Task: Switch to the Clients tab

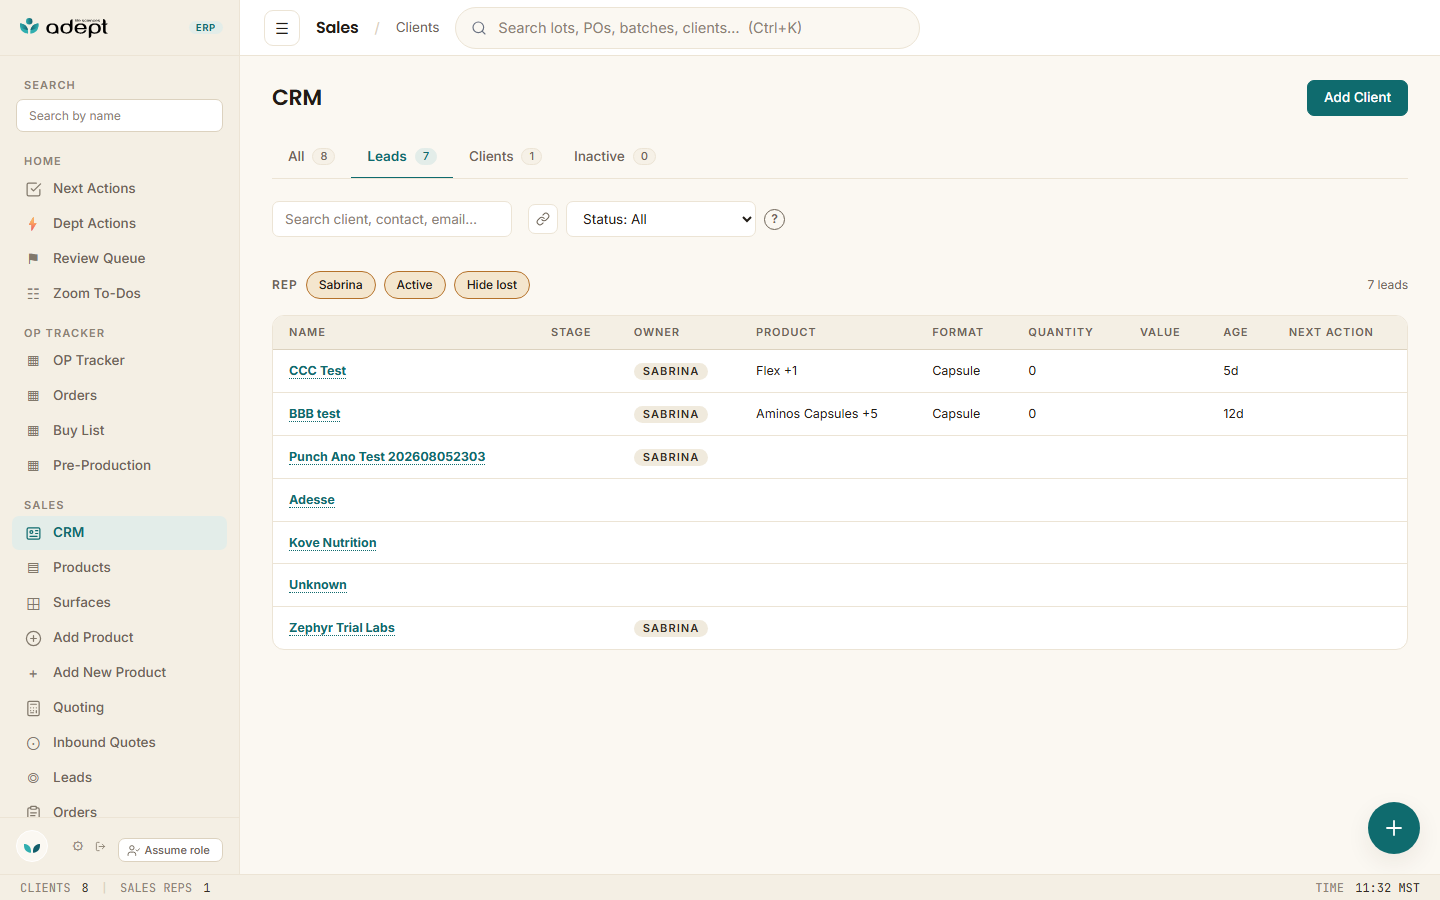Action: coord(505,156)
